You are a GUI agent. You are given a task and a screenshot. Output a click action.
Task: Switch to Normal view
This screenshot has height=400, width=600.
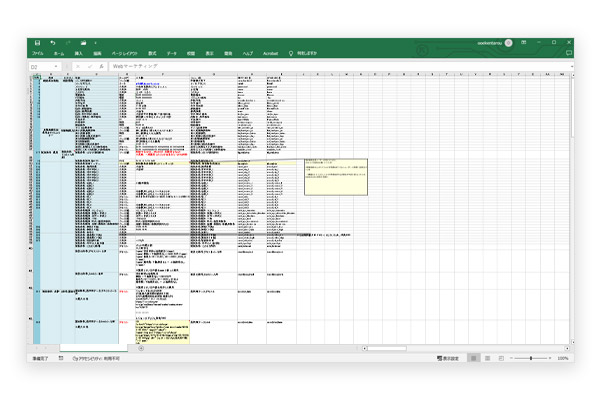(x=473, y=358)
